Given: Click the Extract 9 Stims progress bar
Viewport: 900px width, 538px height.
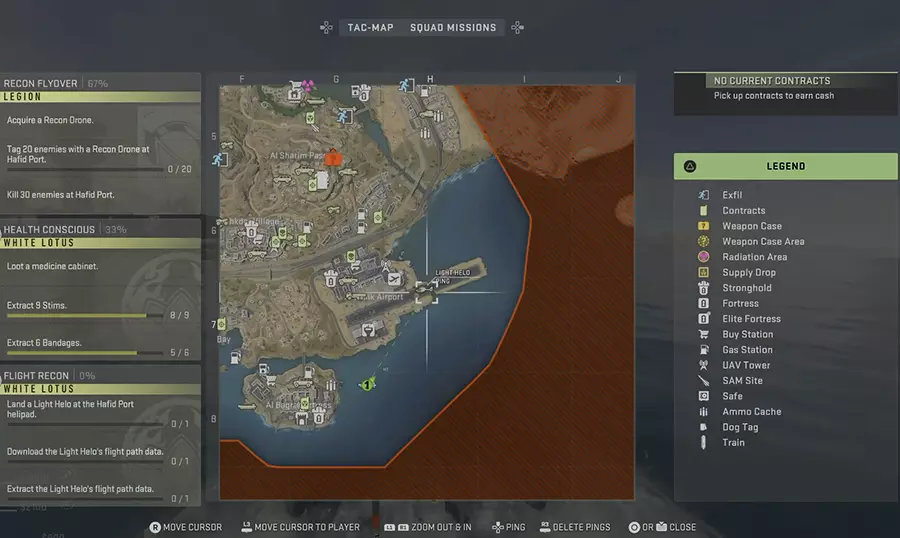Looking at the screenshot, I should 84,316.
